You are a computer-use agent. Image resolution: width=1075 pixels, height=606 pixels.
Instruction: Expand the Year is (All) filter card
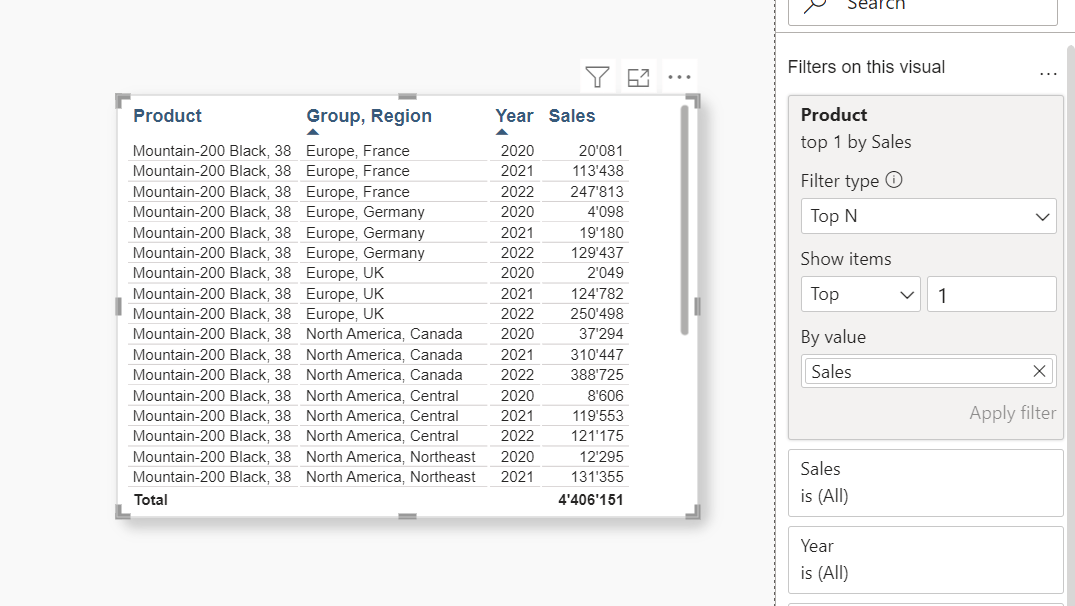point(925,560)
